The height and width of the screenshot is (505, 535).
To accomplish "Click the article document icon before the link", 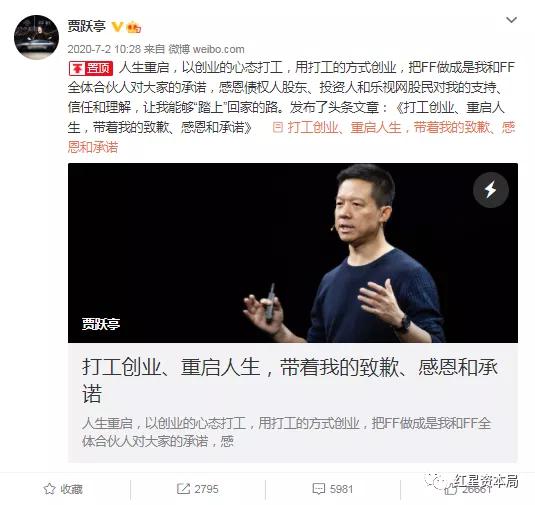I will click(278, 128).
